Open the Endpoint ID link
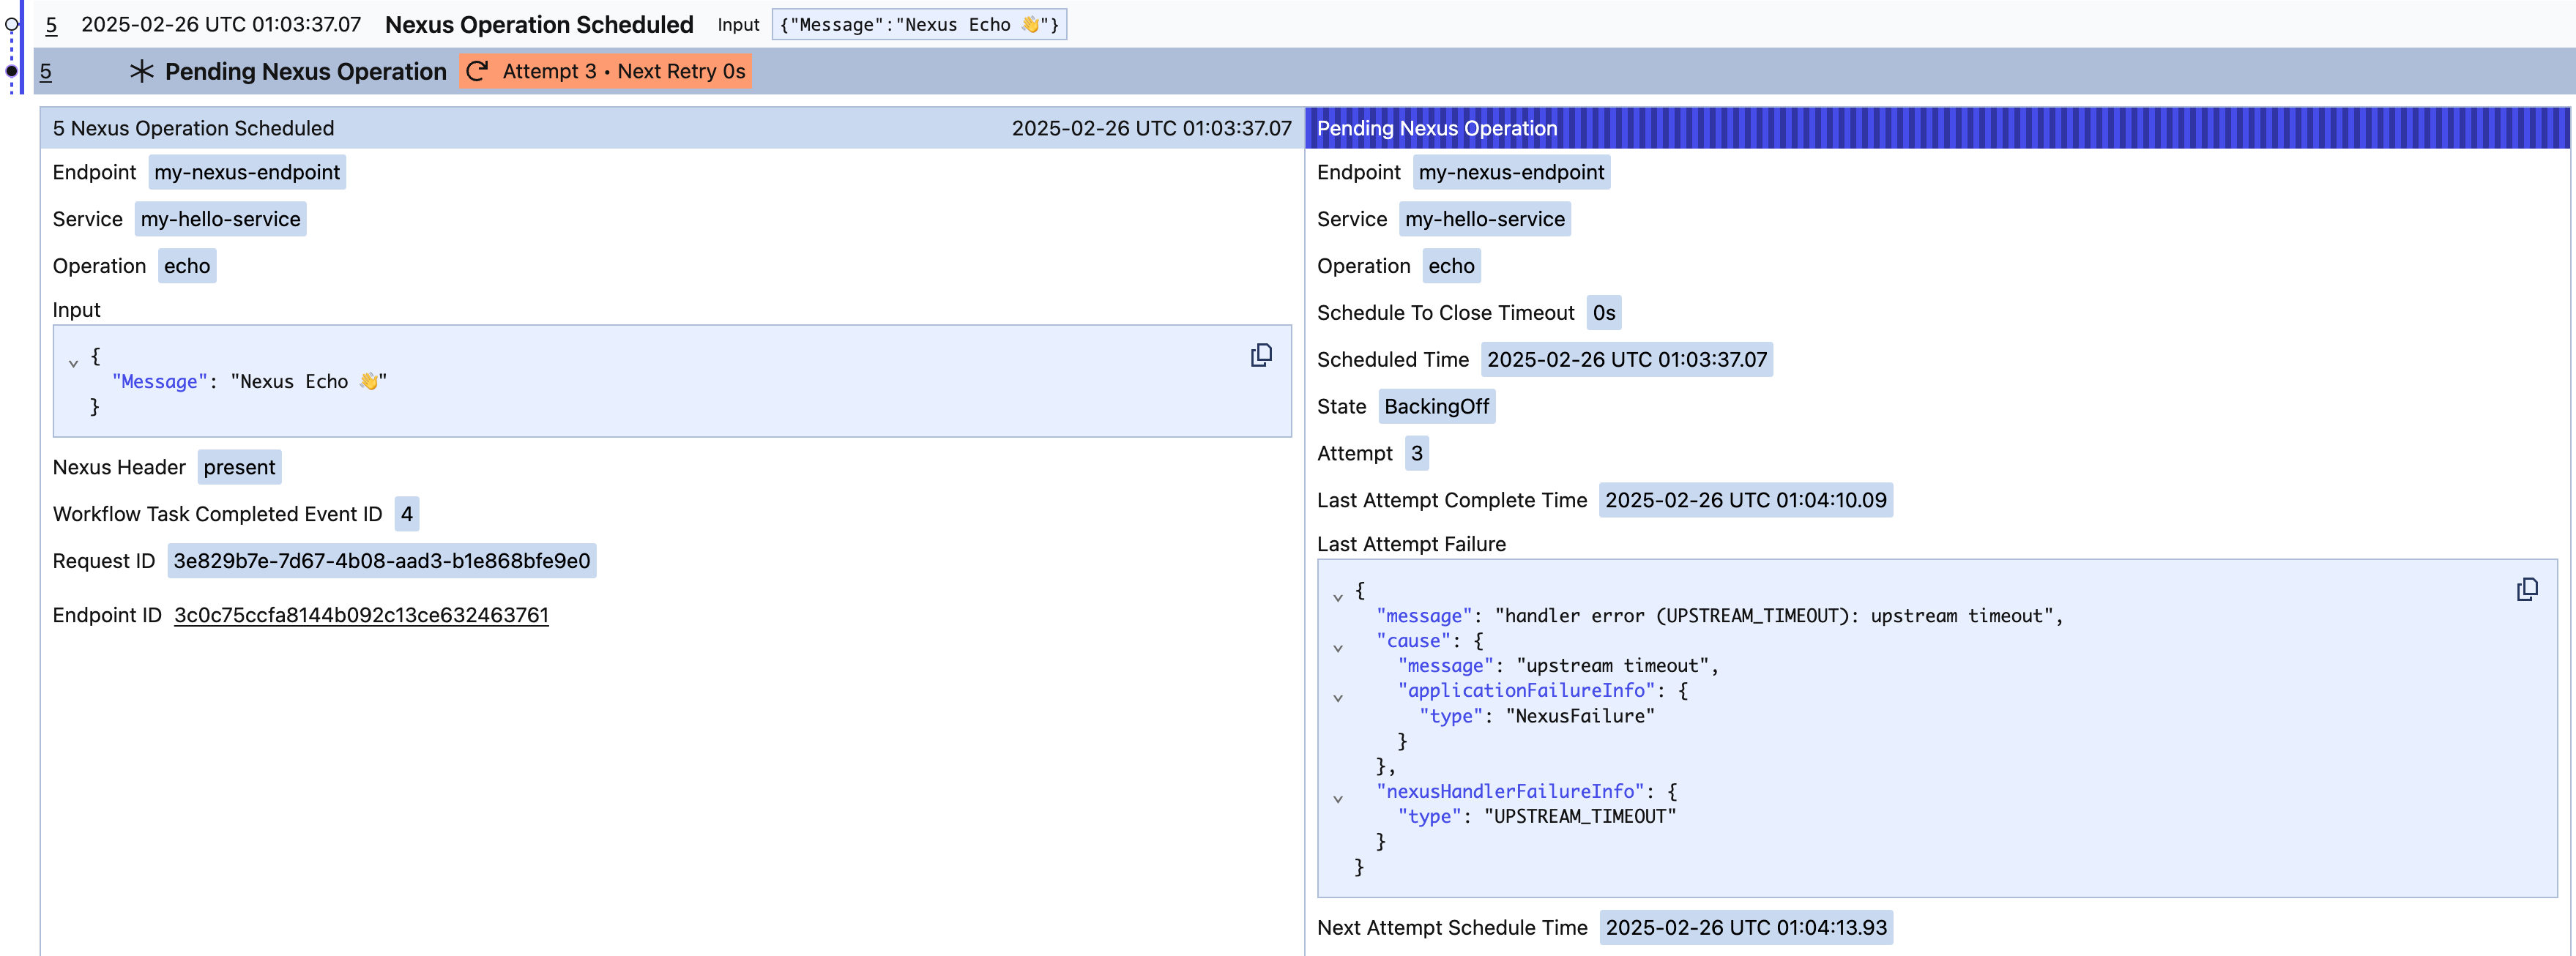 point(361,615)
